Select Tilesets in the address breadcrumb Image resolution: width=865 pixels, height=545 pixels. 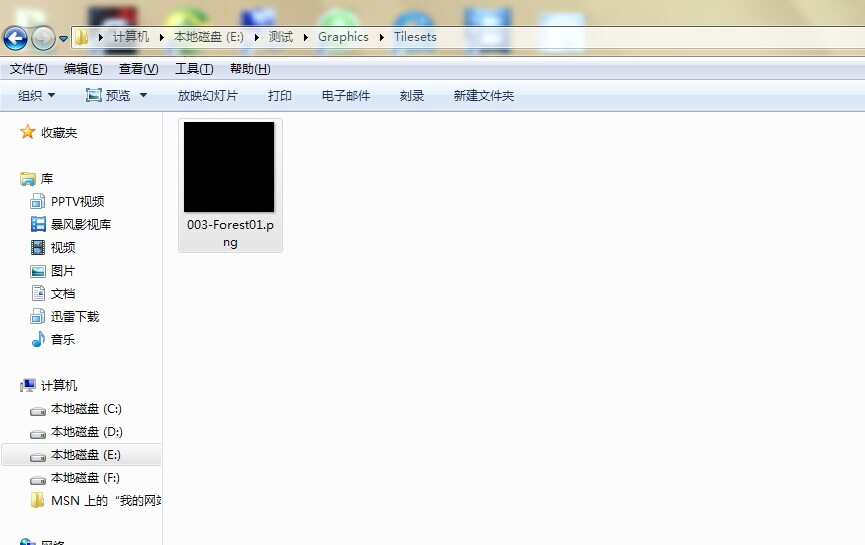click(415, 37)
